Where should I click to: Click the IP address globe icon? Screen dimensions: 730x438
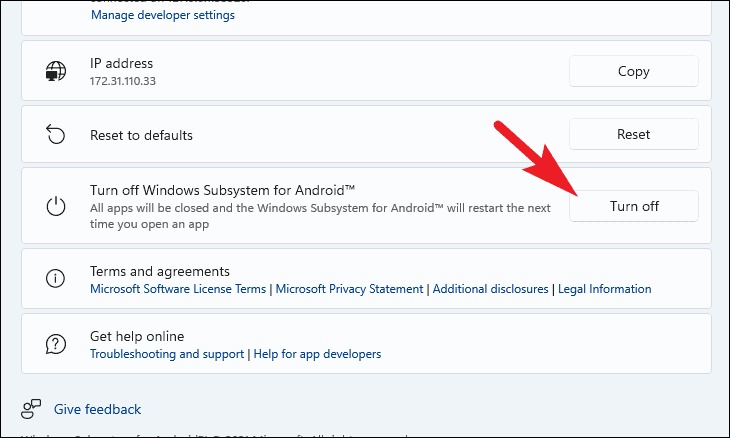point(56,71)
